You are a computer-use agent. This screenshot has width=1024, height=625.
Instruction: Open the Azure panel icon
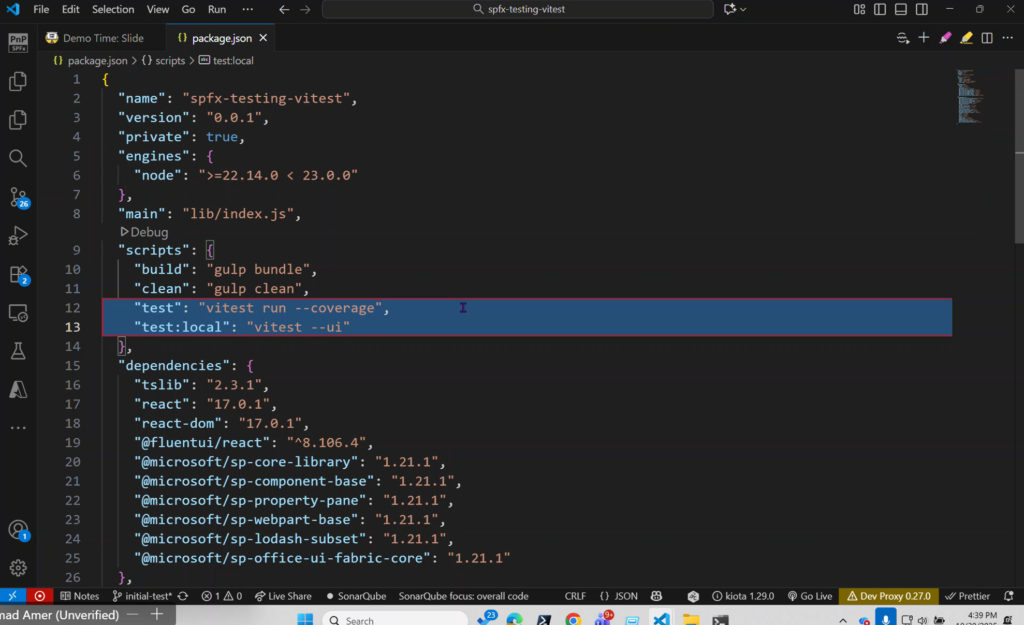[x=17, y=389]
